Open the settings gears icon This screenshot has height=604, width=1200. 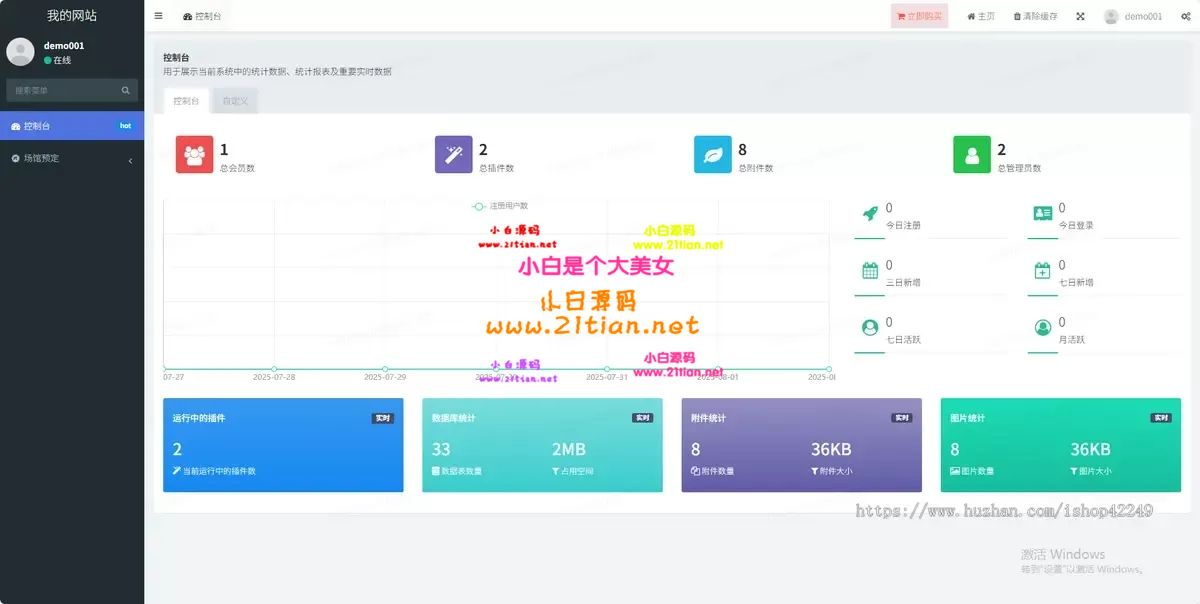[x=1185, y=16]
